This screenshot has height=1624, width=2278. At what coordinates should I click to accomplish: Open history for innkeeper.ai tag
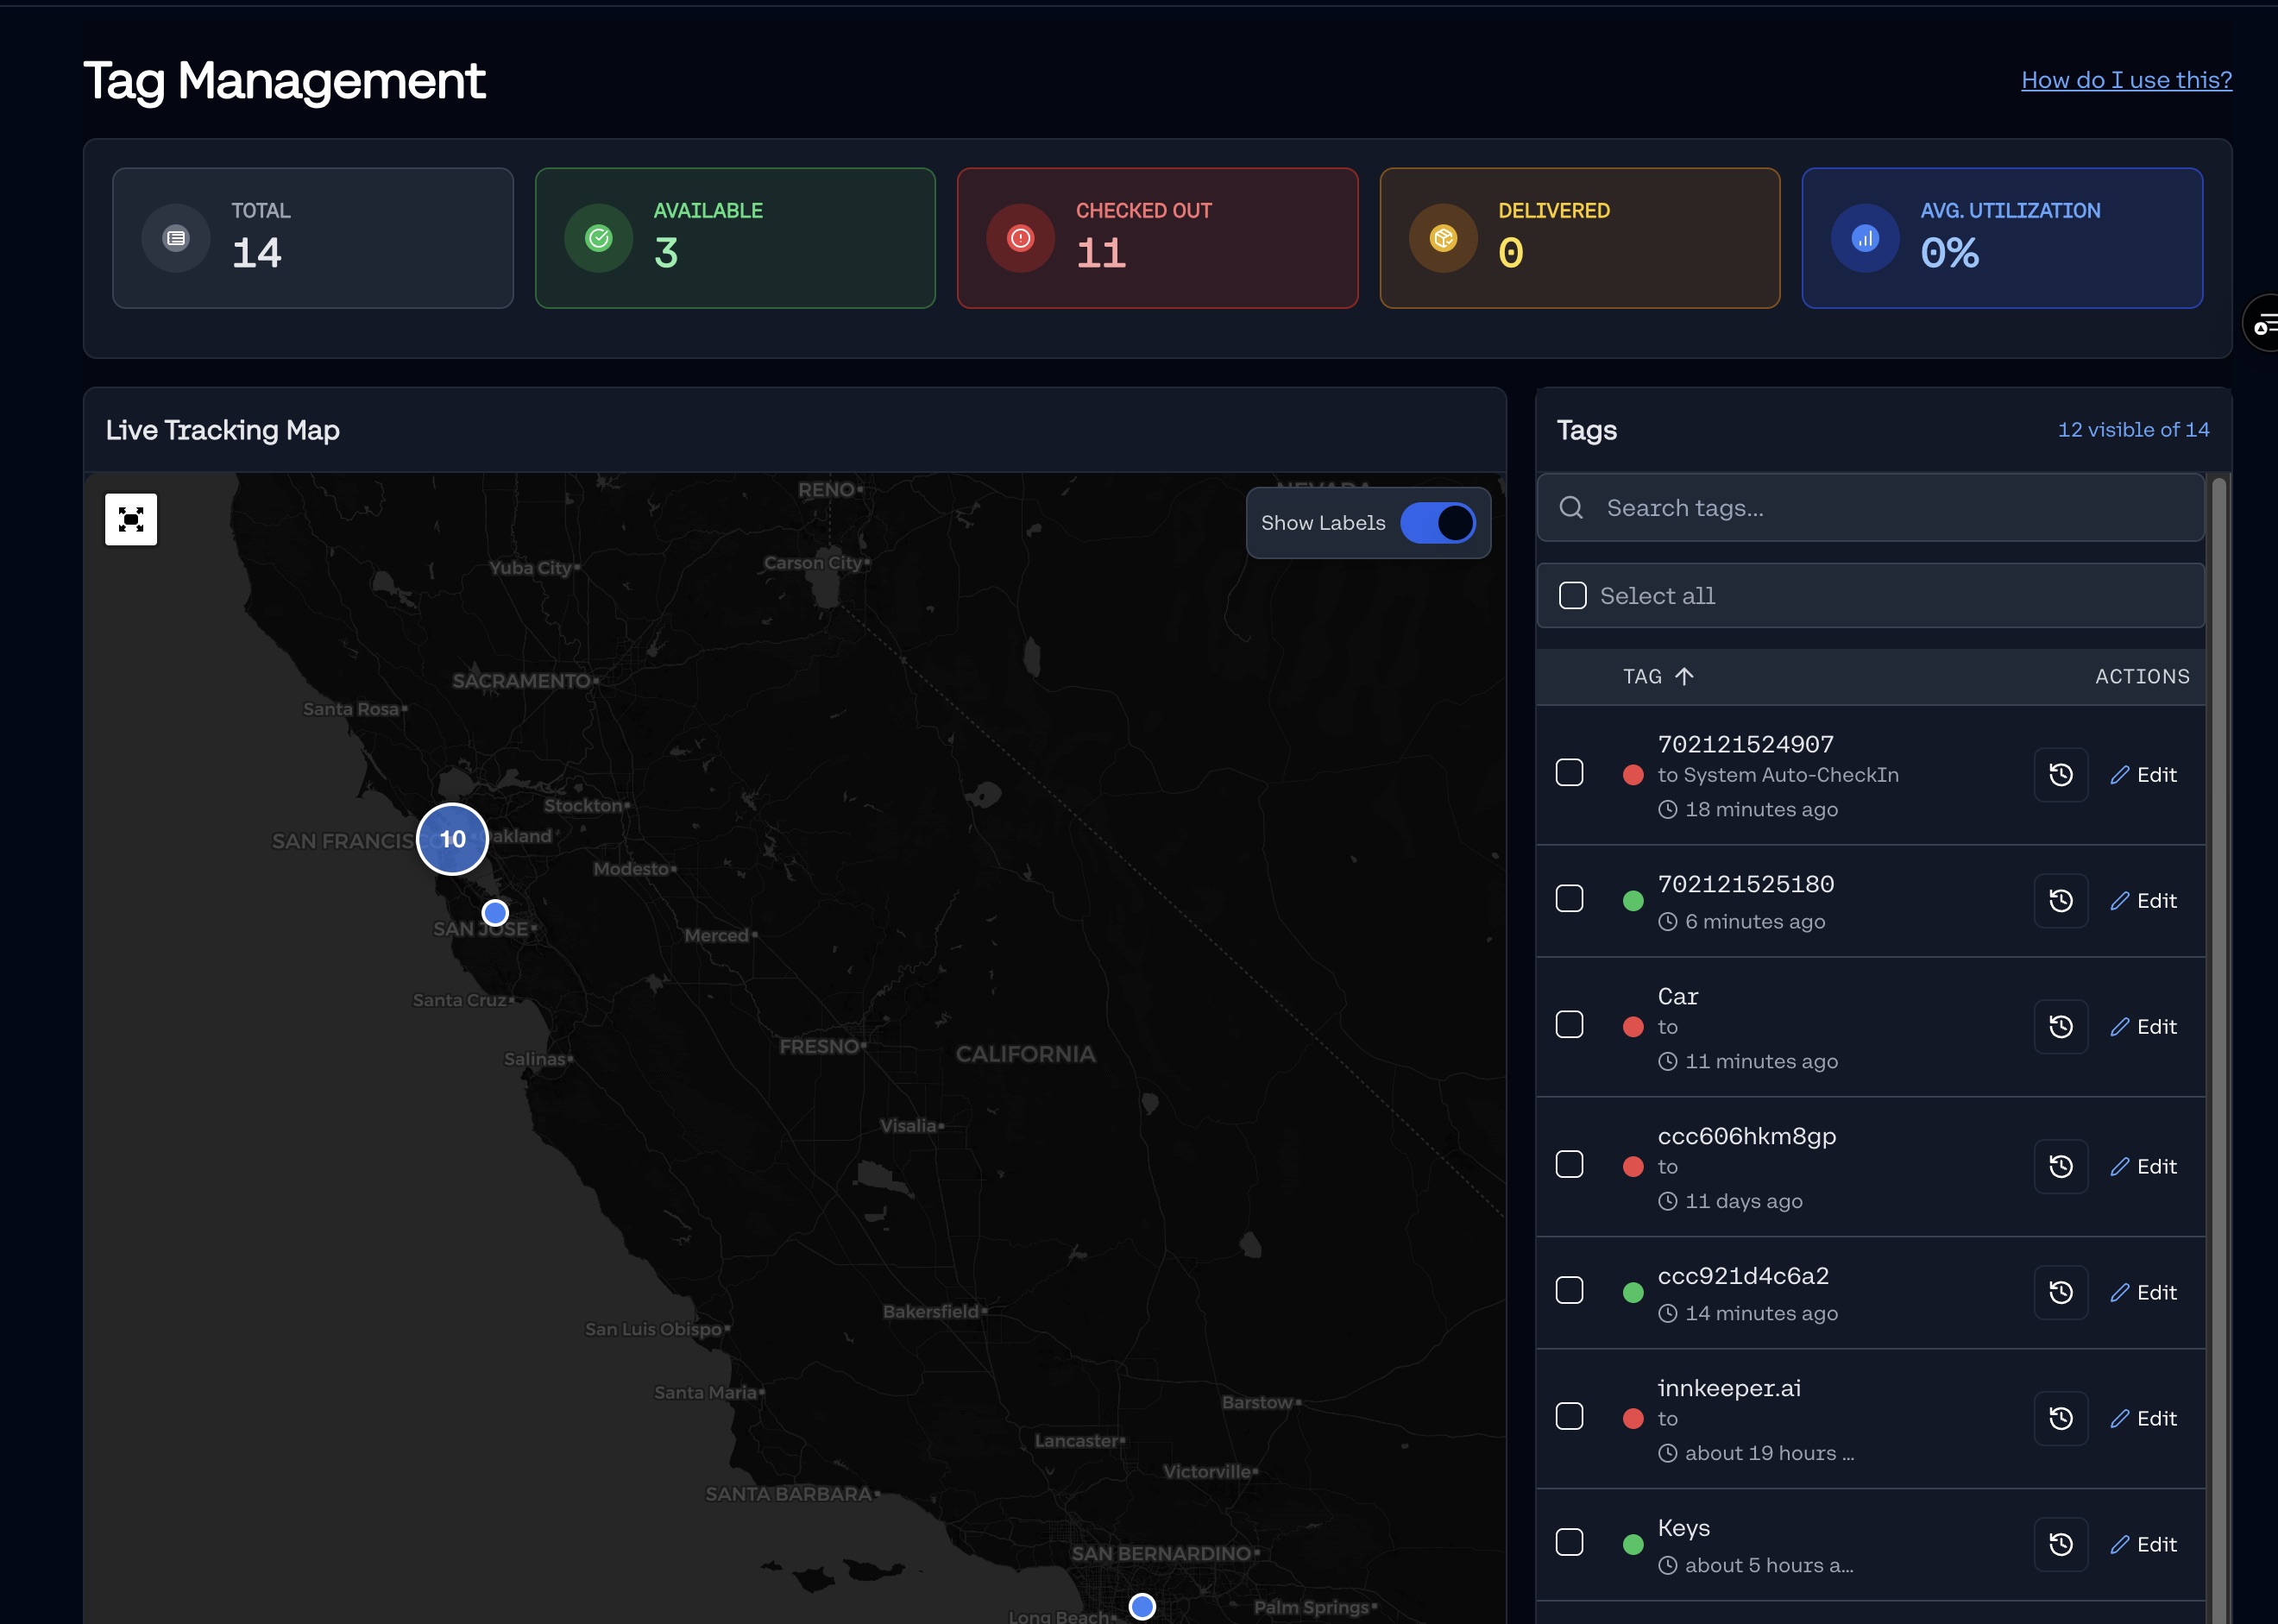pyautogui.click(x=2061, y=1419)
